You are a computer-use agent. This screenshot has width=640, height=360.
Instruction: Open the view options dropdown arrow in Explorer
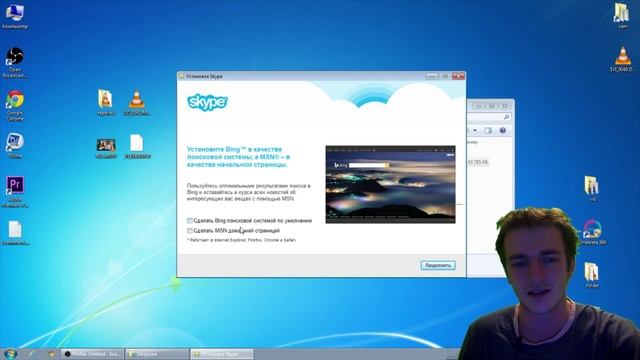[475, 131]
